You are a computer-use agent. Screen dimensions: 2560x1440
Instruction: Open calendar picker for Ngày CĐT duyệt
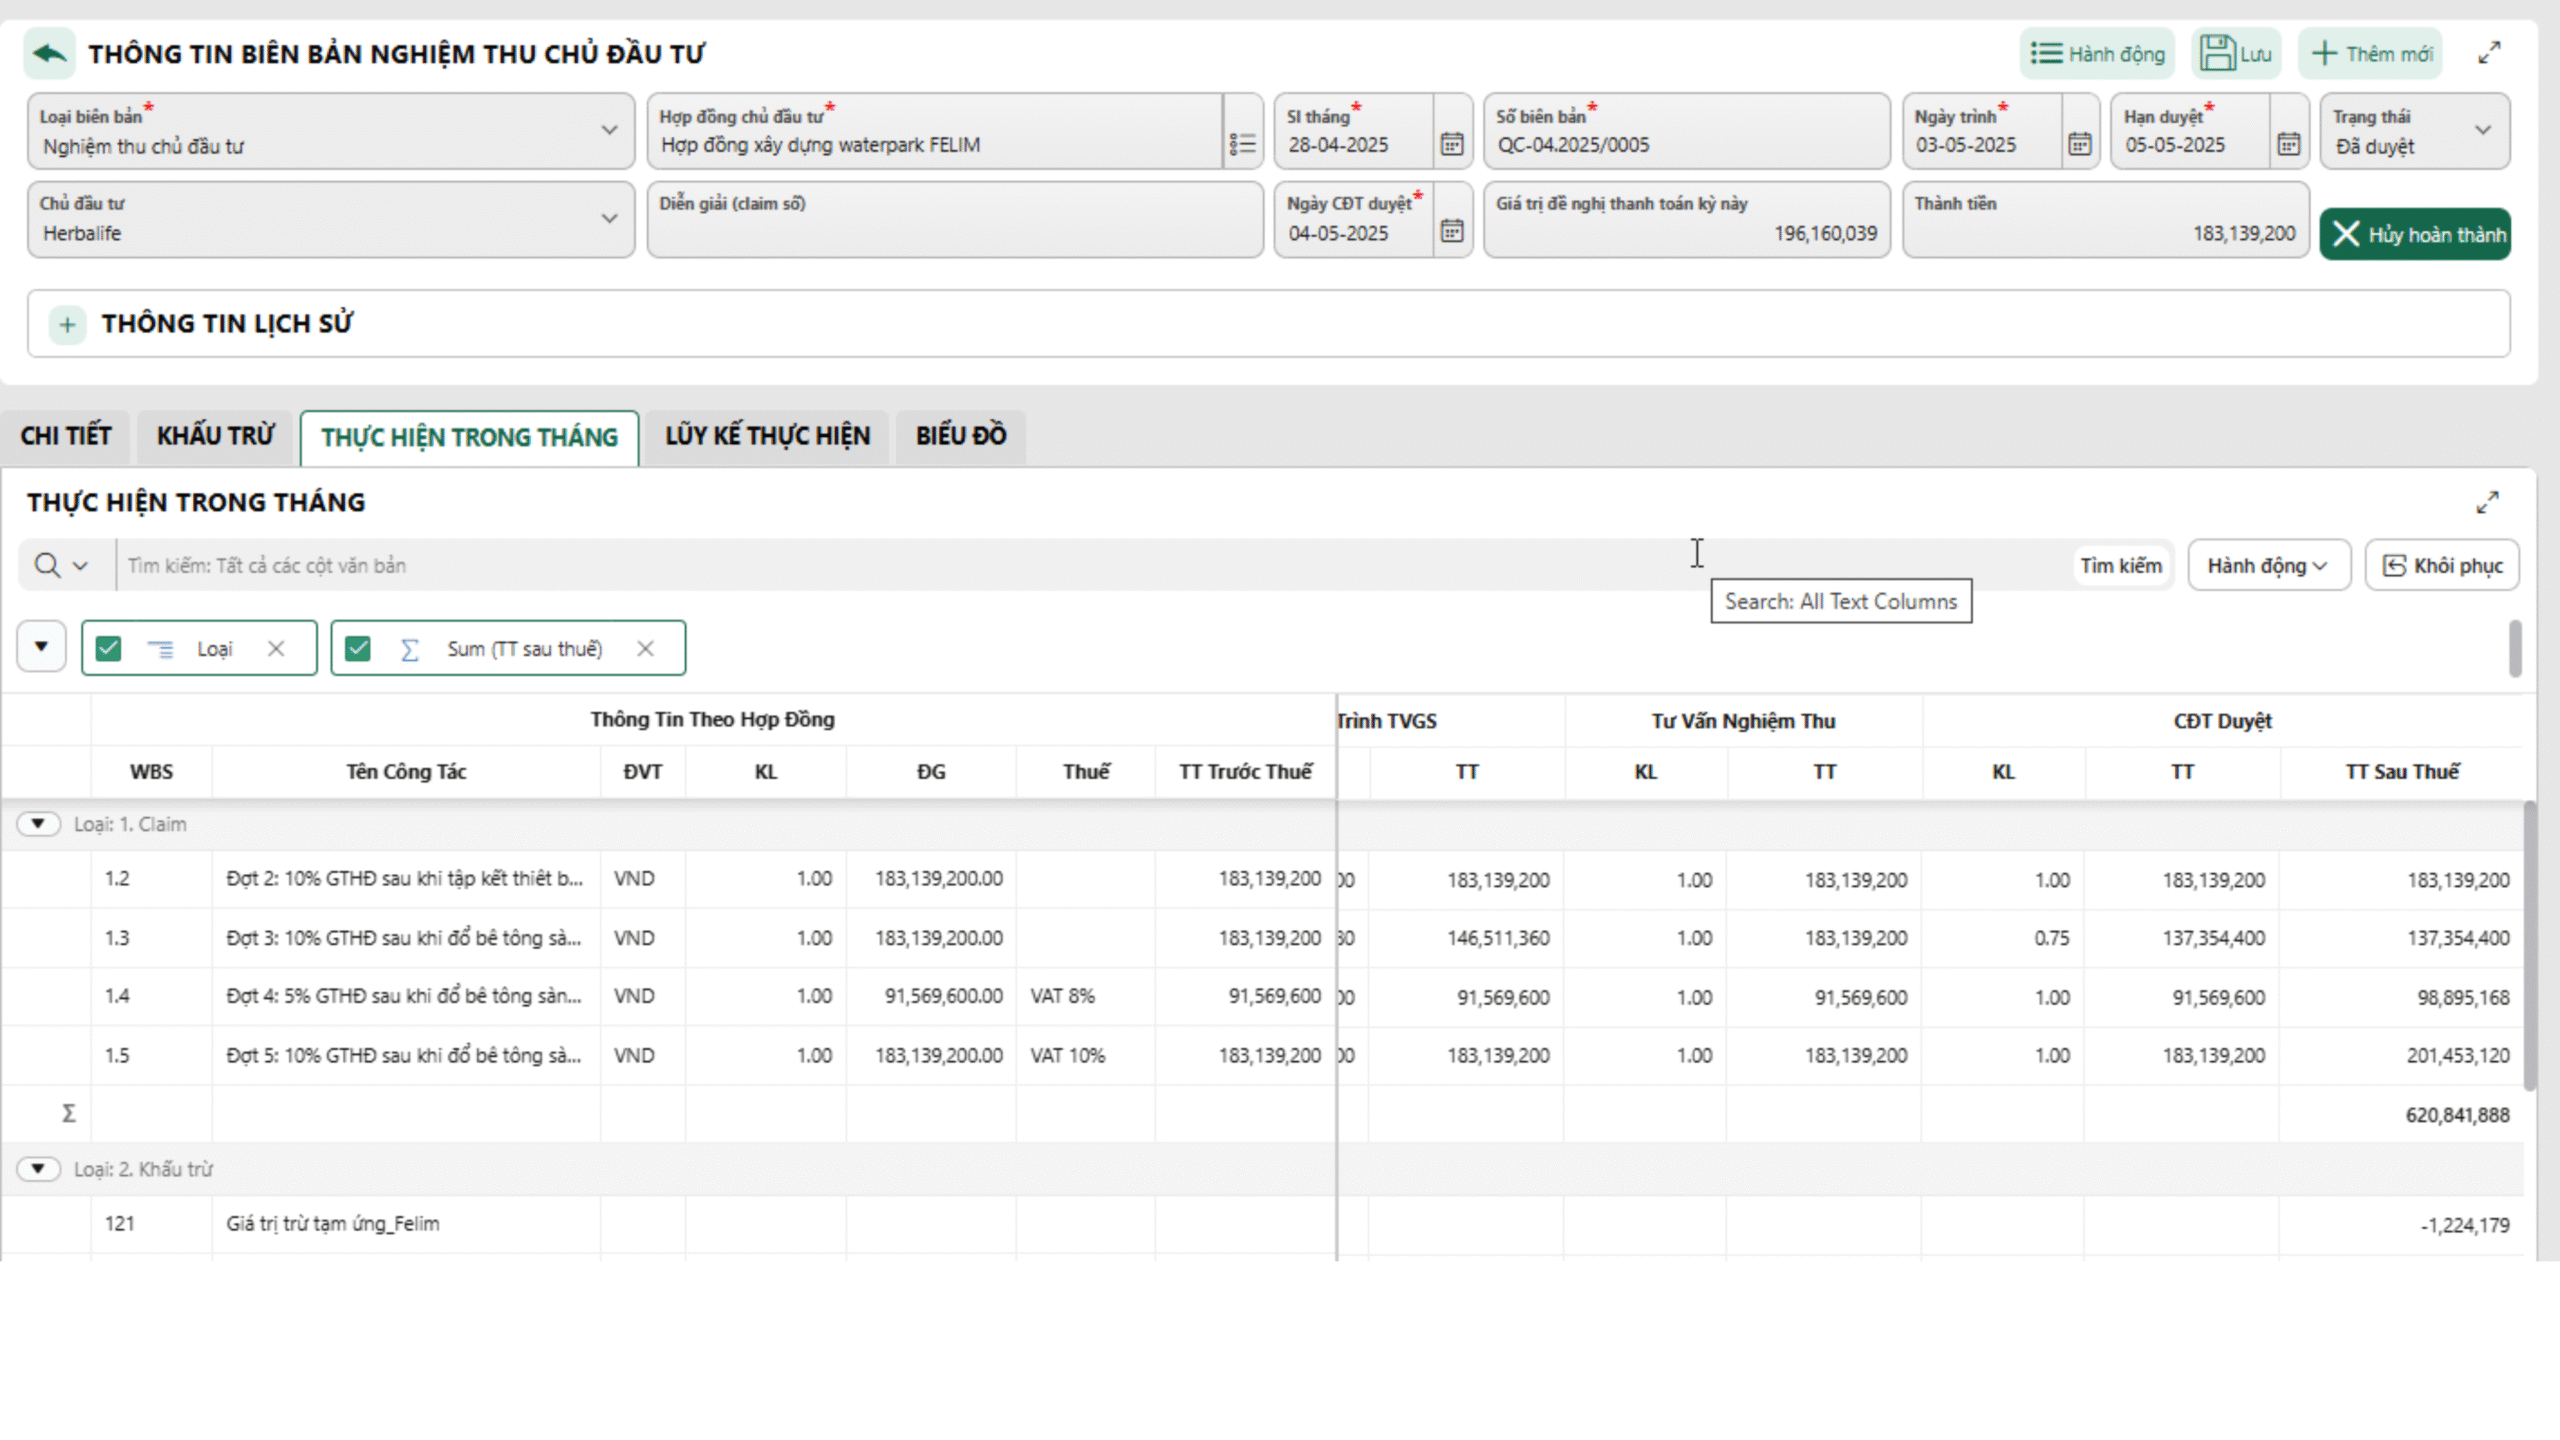1452,232
